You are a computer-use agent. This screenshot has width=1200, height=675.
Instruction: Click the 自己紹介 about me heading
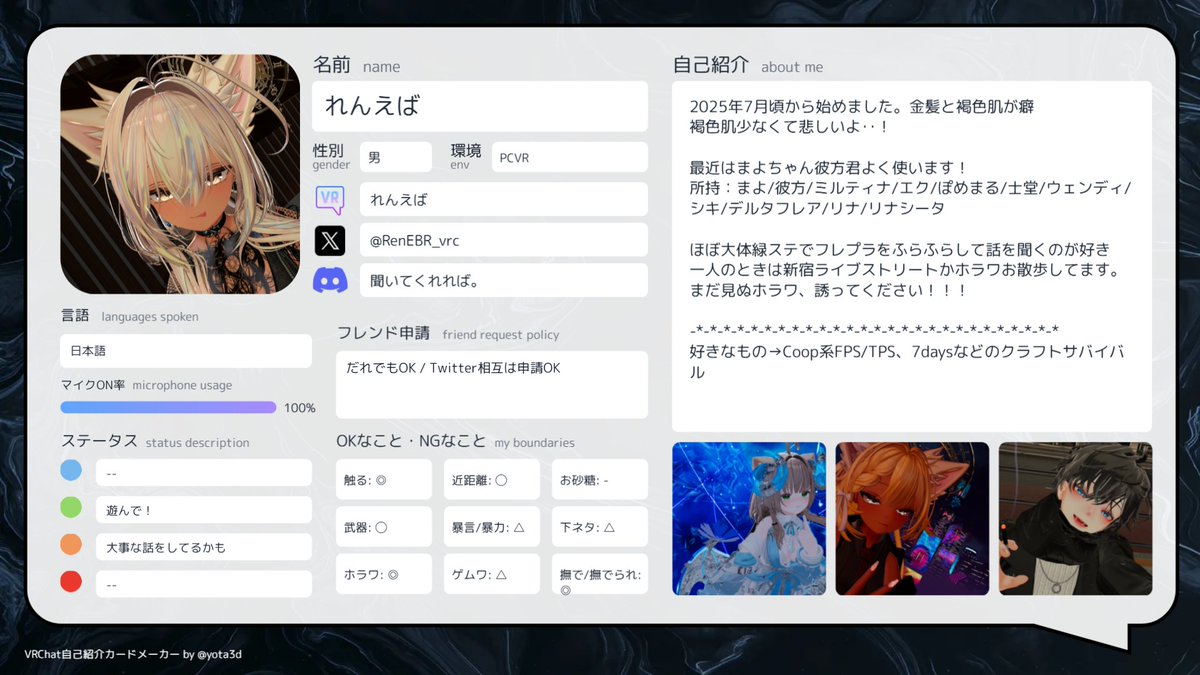point(748,65)
